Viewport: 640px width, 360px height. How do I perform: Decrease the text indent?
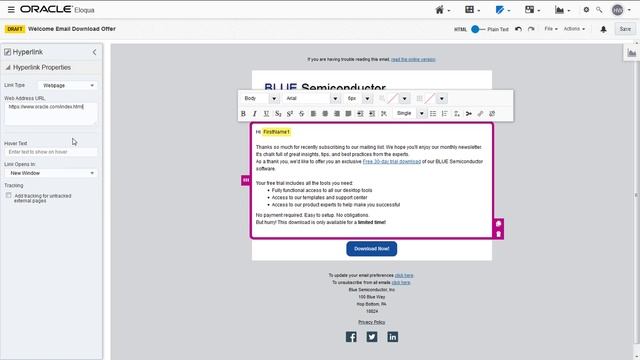(360, 113)
